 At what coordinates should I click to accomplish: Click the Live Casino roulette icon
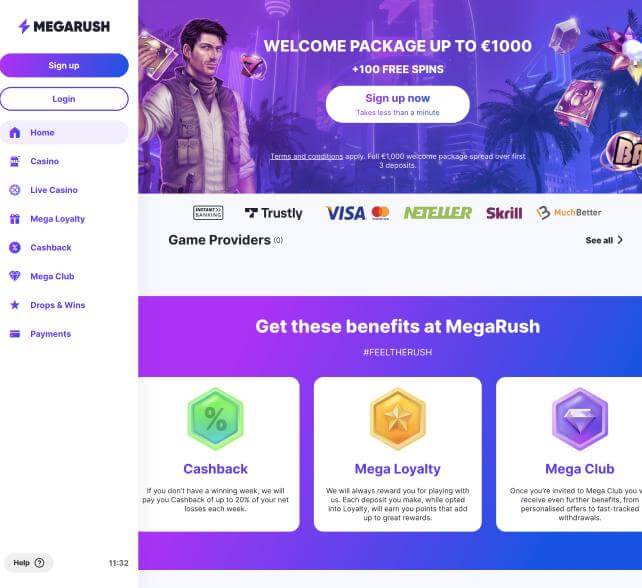point(15,190)
